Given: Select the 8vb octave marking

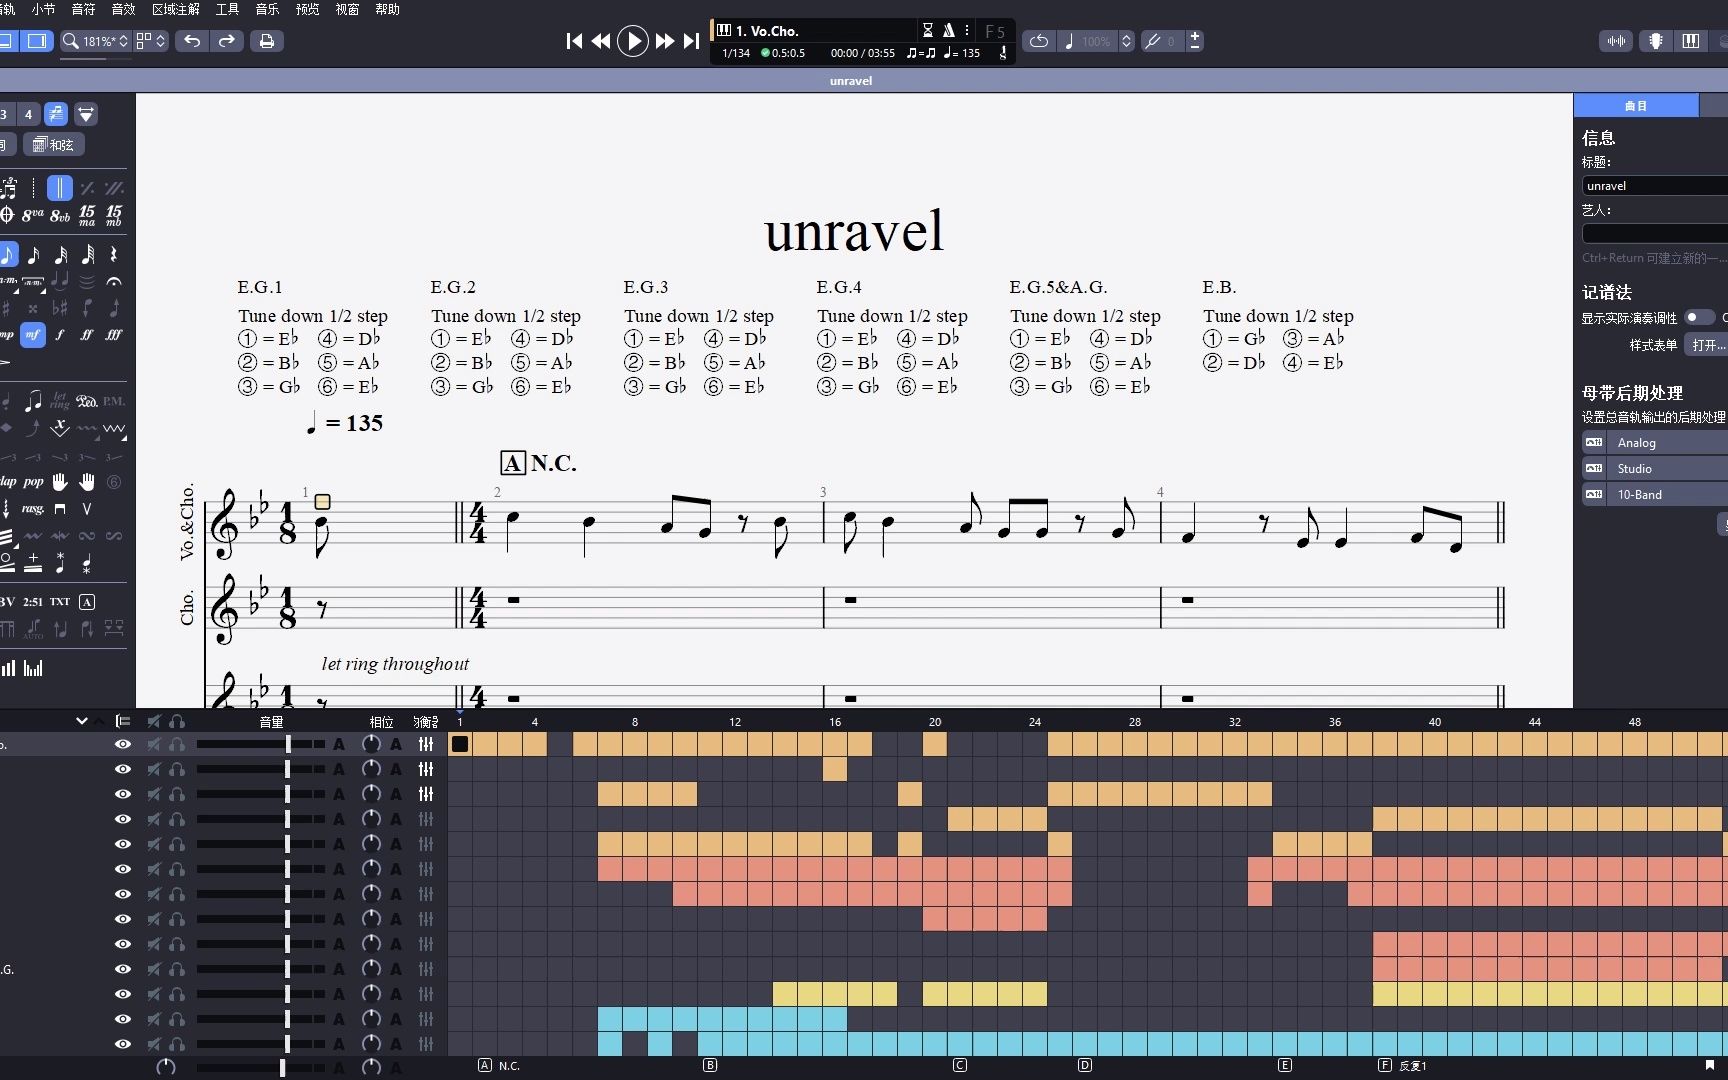Looking at the screenshot, I should pos(60,215).
